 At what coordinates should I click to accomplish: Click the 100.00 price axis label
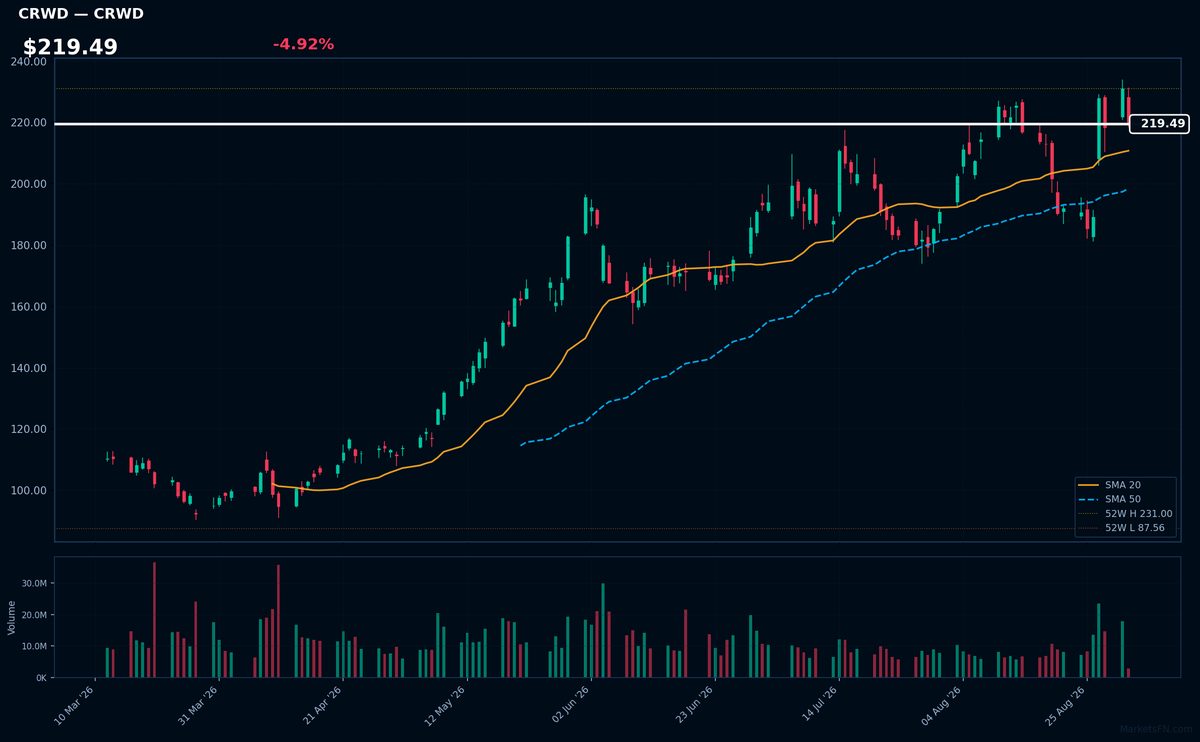[29, 491]
